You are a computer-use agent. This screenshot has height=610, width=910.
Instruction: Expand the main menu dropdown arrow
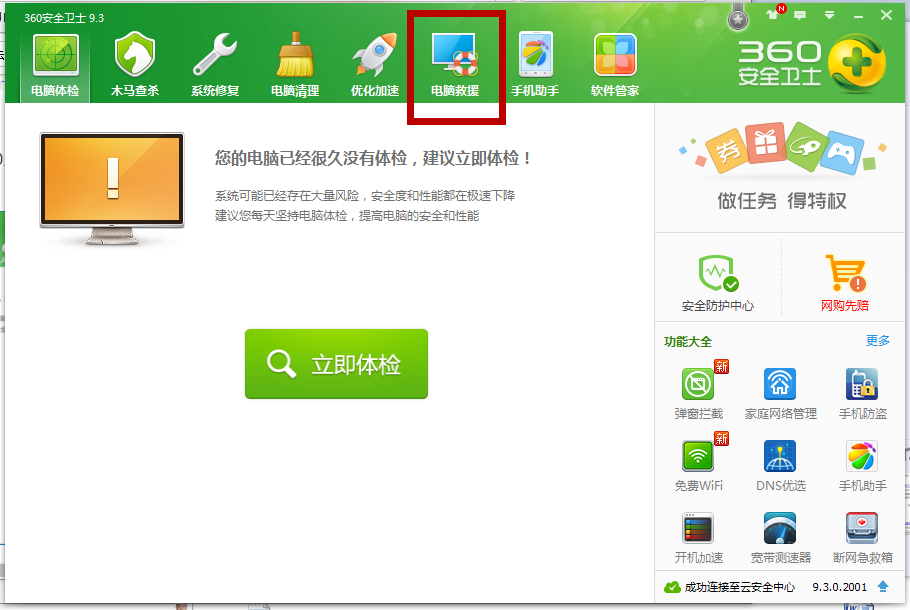[x=829, y=15]
